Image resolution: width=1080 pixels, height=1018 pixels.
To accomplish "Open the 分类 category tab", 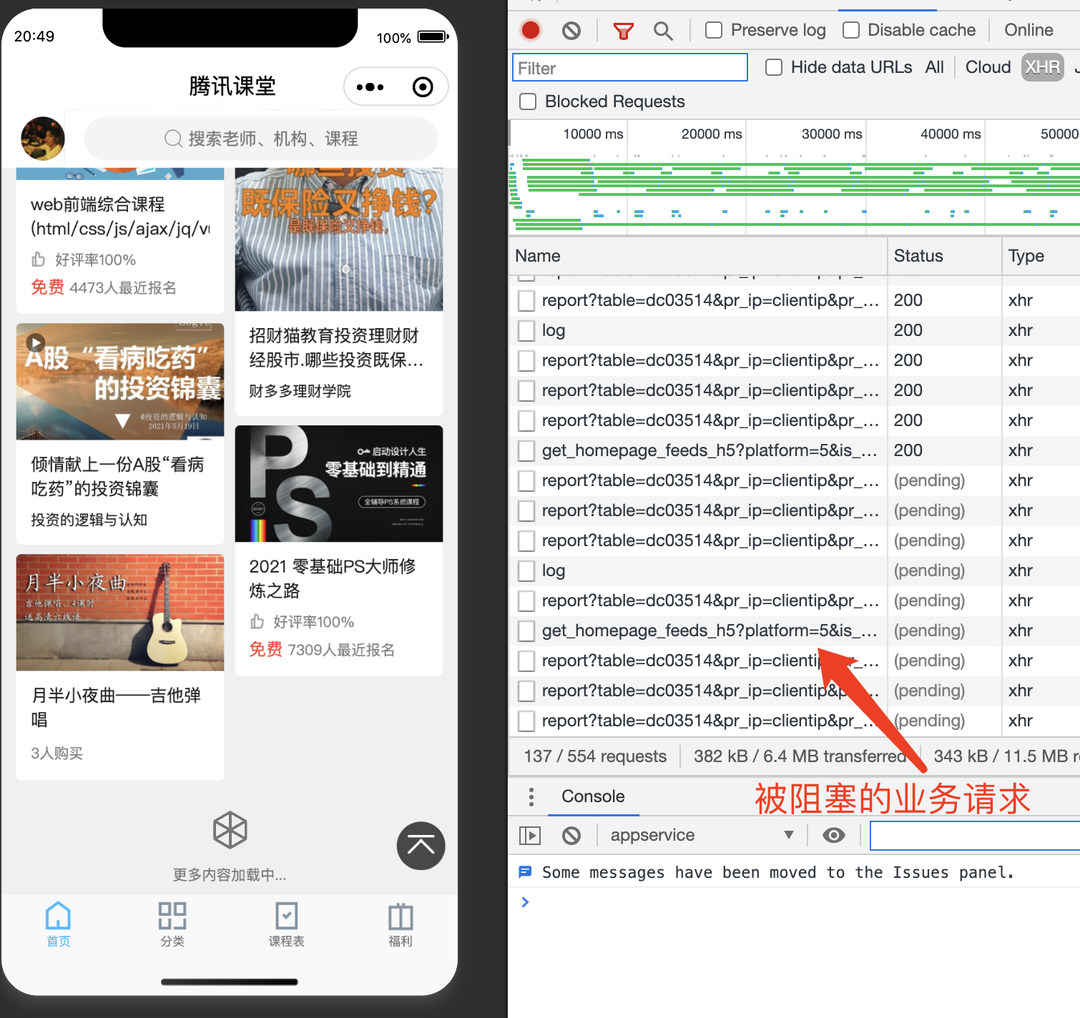I will point(172,924).
